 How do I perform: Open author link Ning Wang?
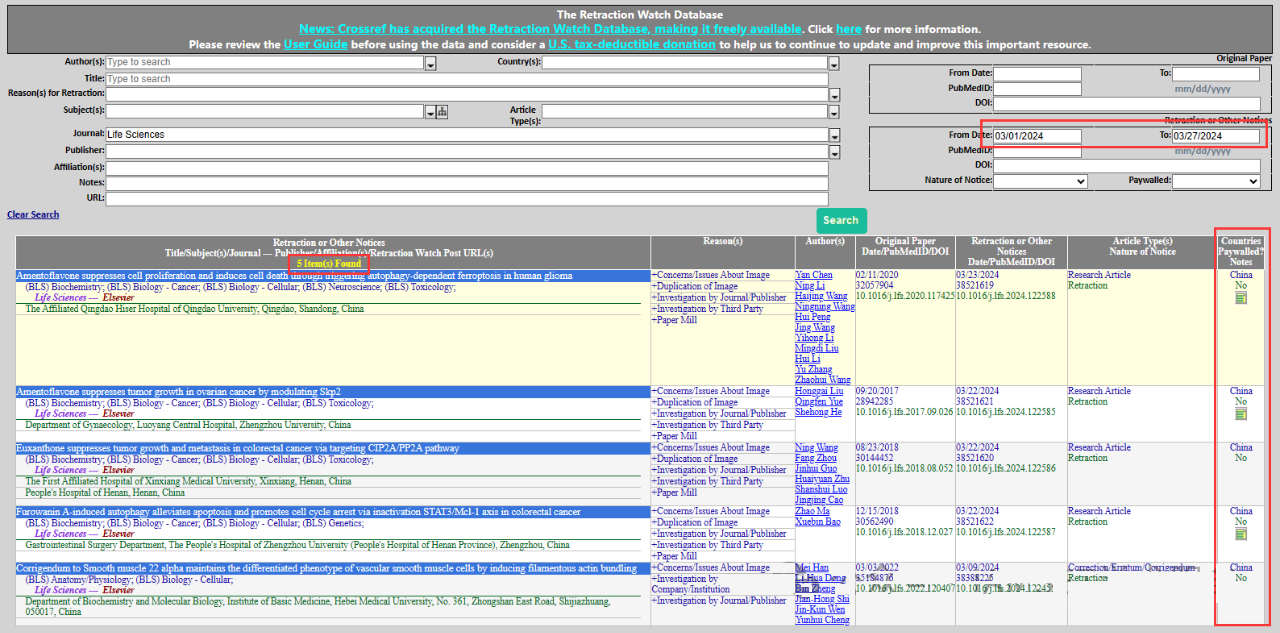coord(816,448)
